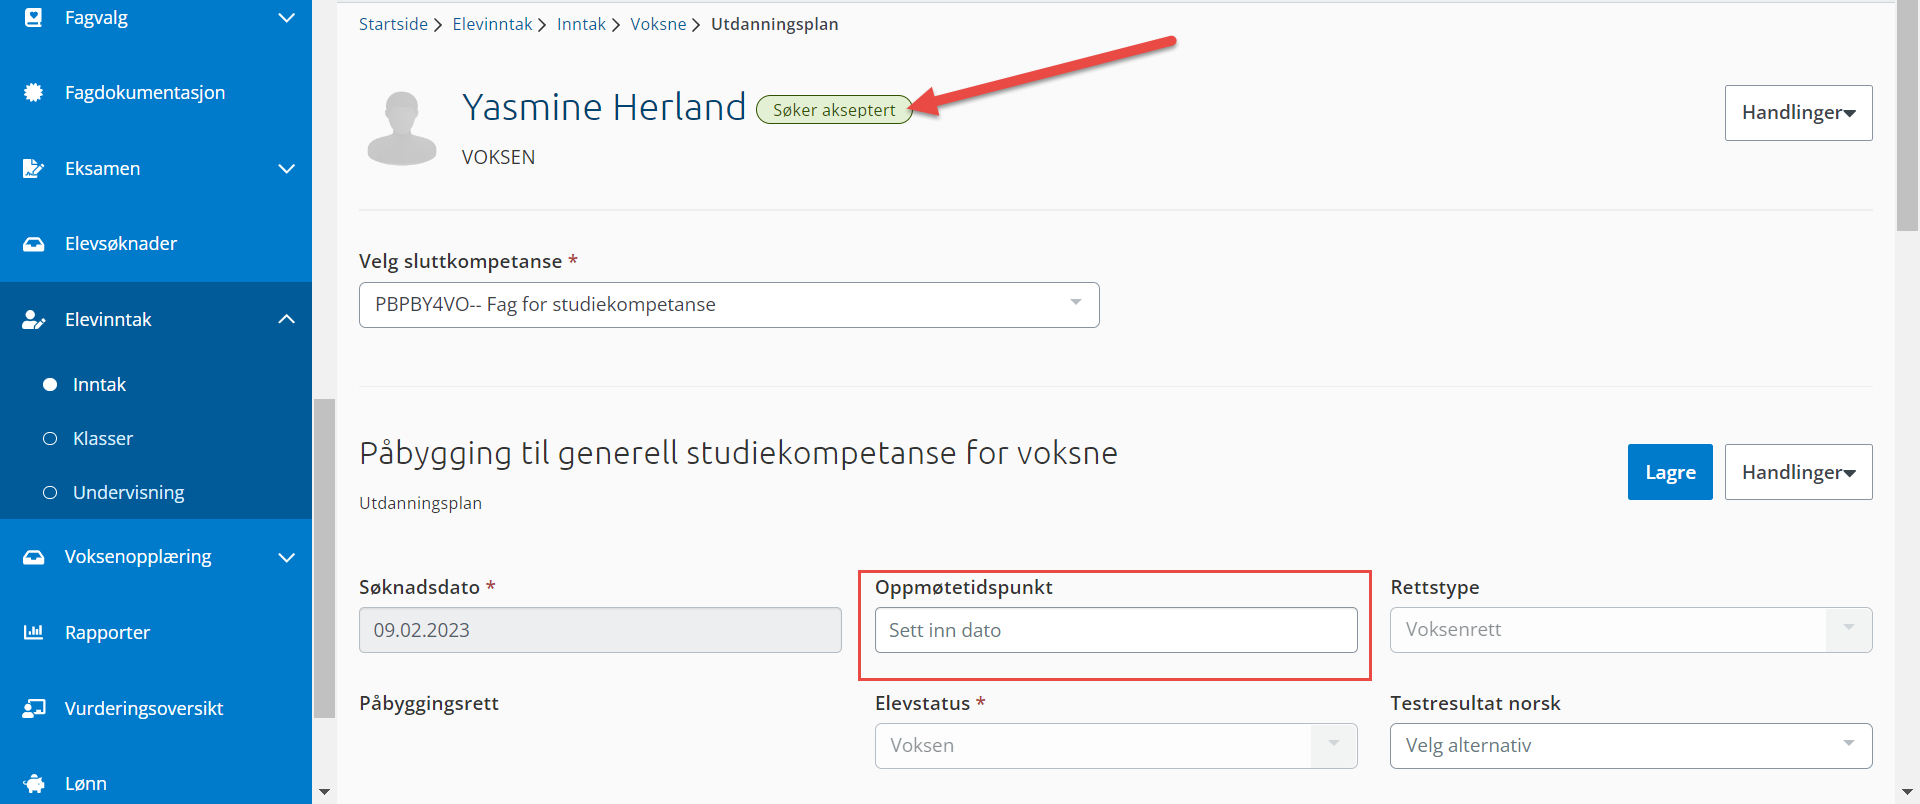Collapse the Elevinntak menu chevron
This screenshot has height=804, width=1920.
point(286,319)
